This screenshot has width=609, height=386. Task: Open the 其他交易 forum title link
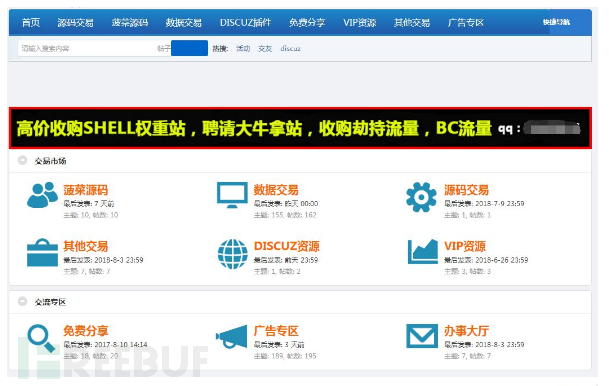coord(86,246)
